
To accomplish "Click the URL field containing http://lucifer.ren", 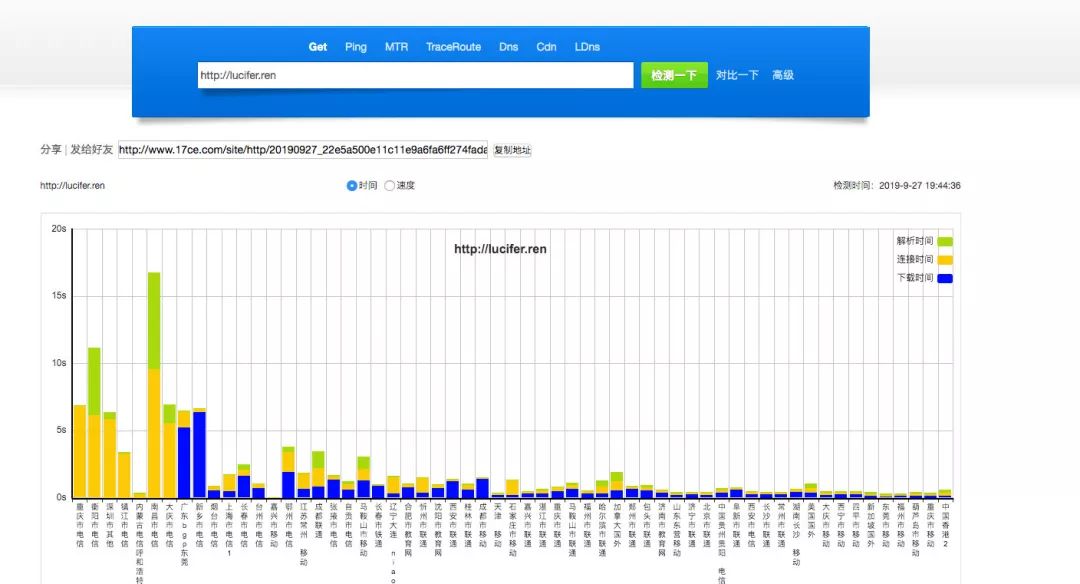I will tap(415, 75).
